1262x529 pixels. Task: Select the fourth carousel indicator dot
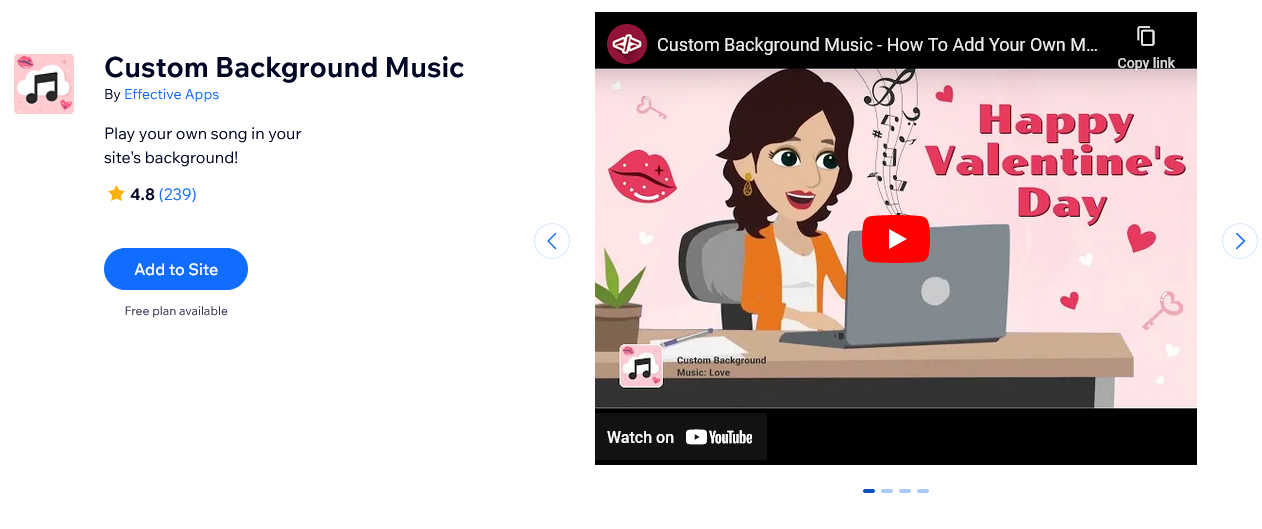pos(923,491)
